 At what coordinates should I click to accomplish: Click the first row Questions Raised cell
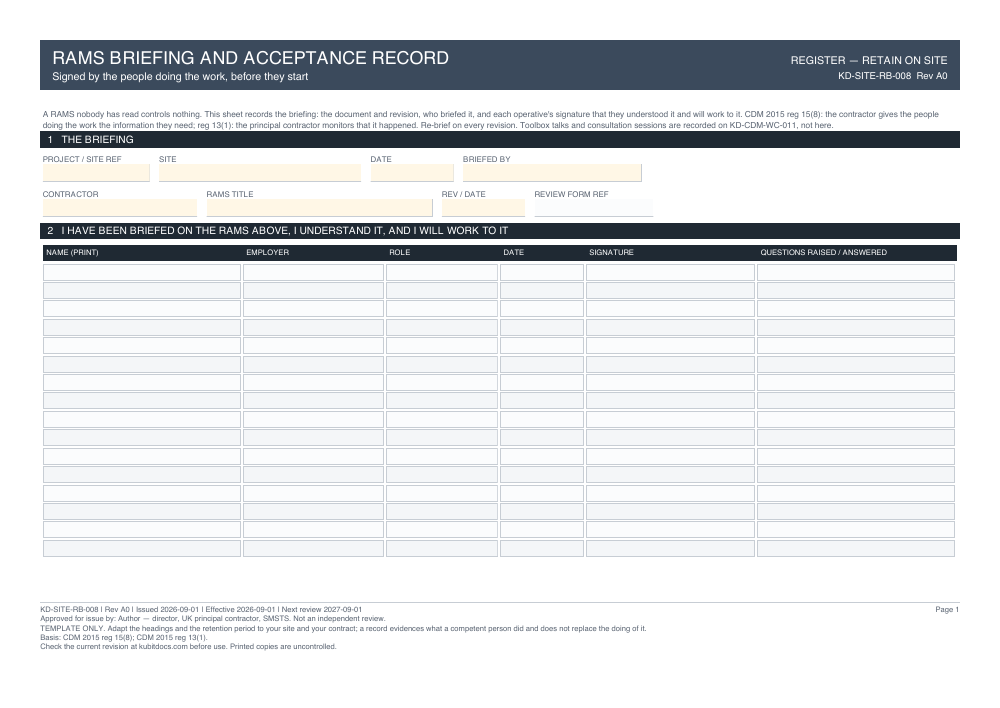tap(856, 273)
